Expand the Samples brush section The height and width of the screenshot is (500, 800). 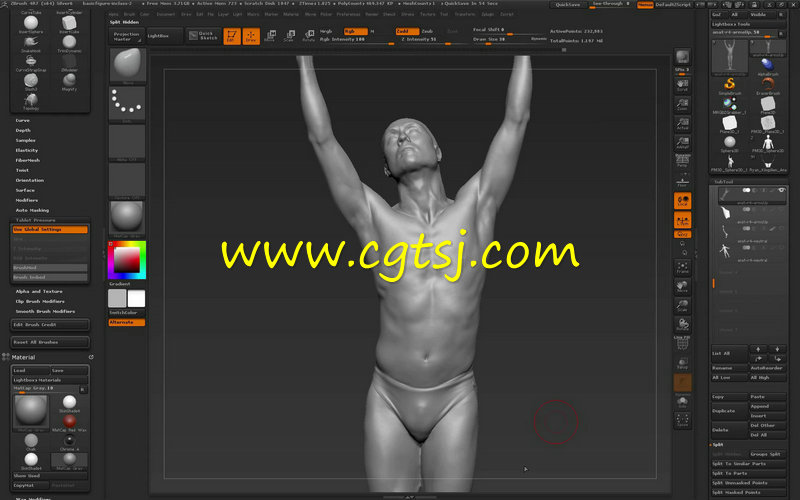pyautogui.click(x=26, y=140)
